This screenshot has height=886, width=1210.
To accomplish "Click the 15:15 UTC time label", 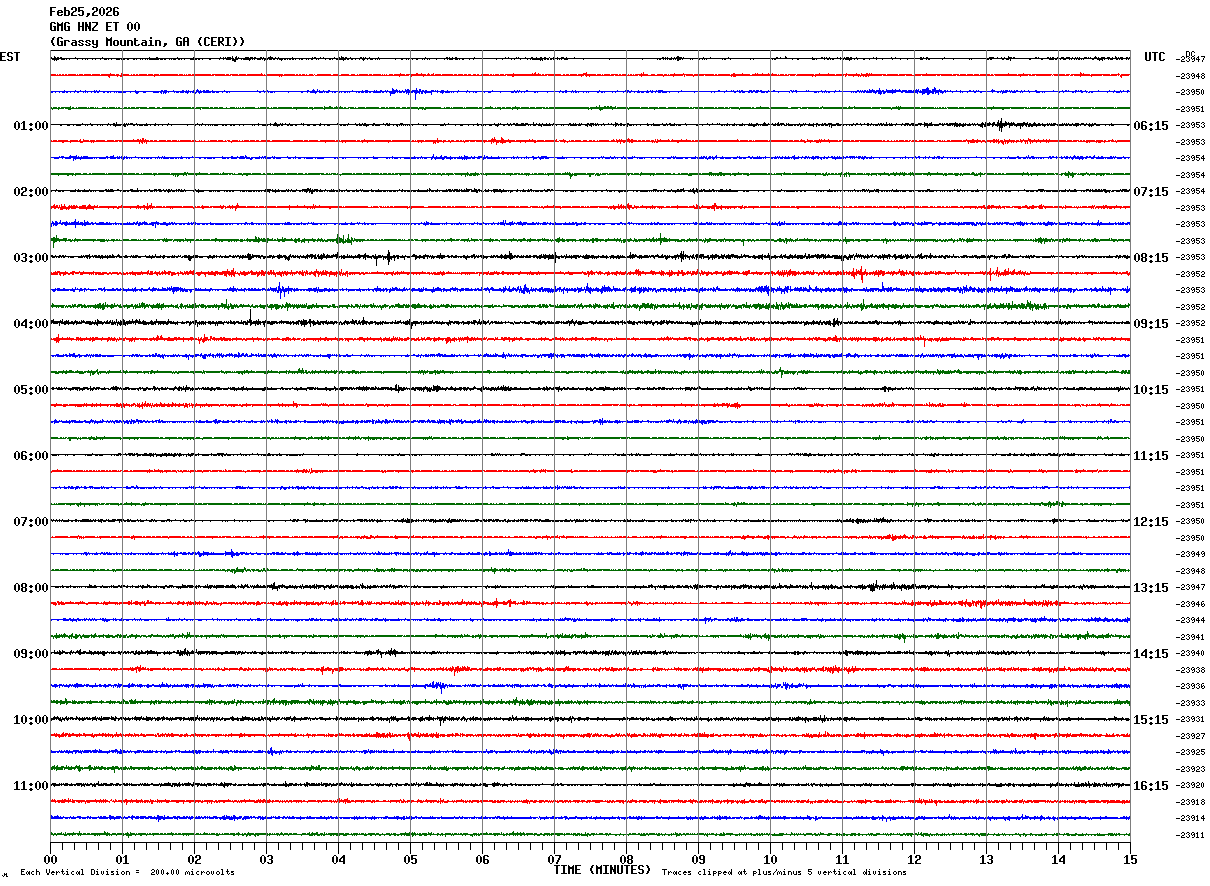I will pyautogui.click(x=1151, y=720).
